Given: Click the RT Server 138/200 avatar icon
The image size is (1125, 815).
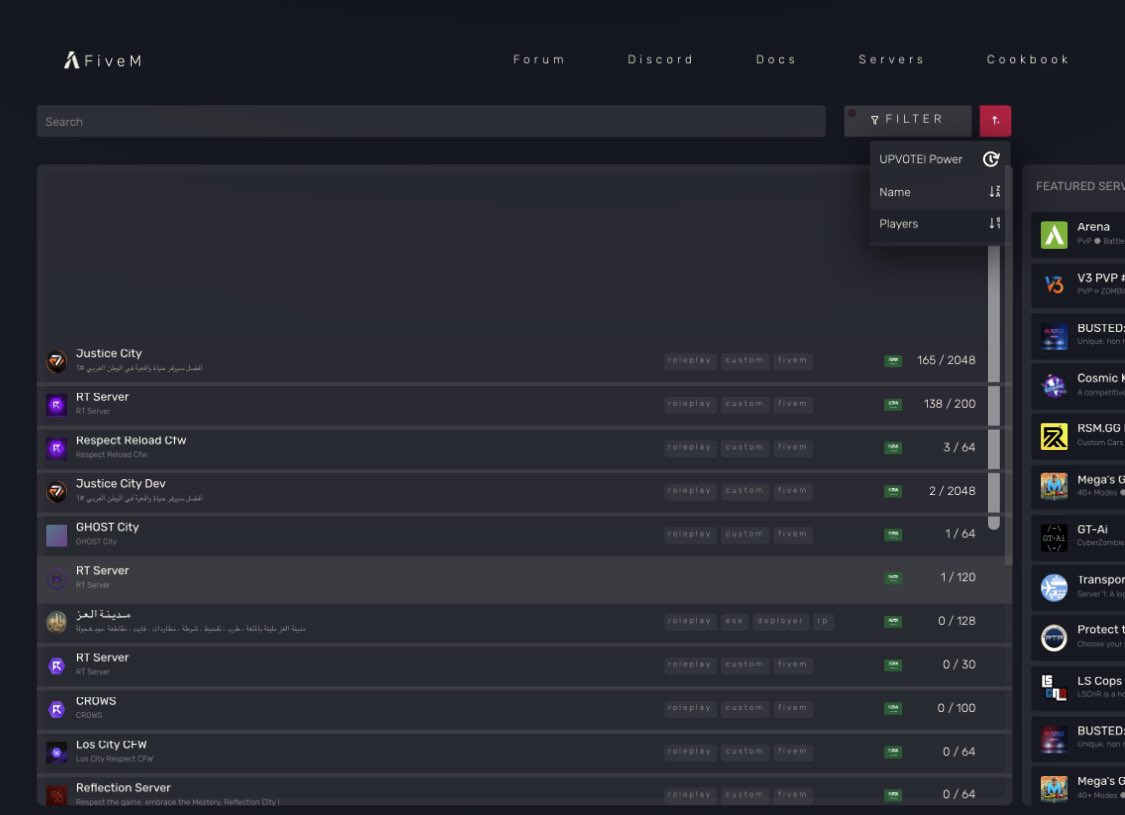Looking at the screenshot, I should (57, 405).
